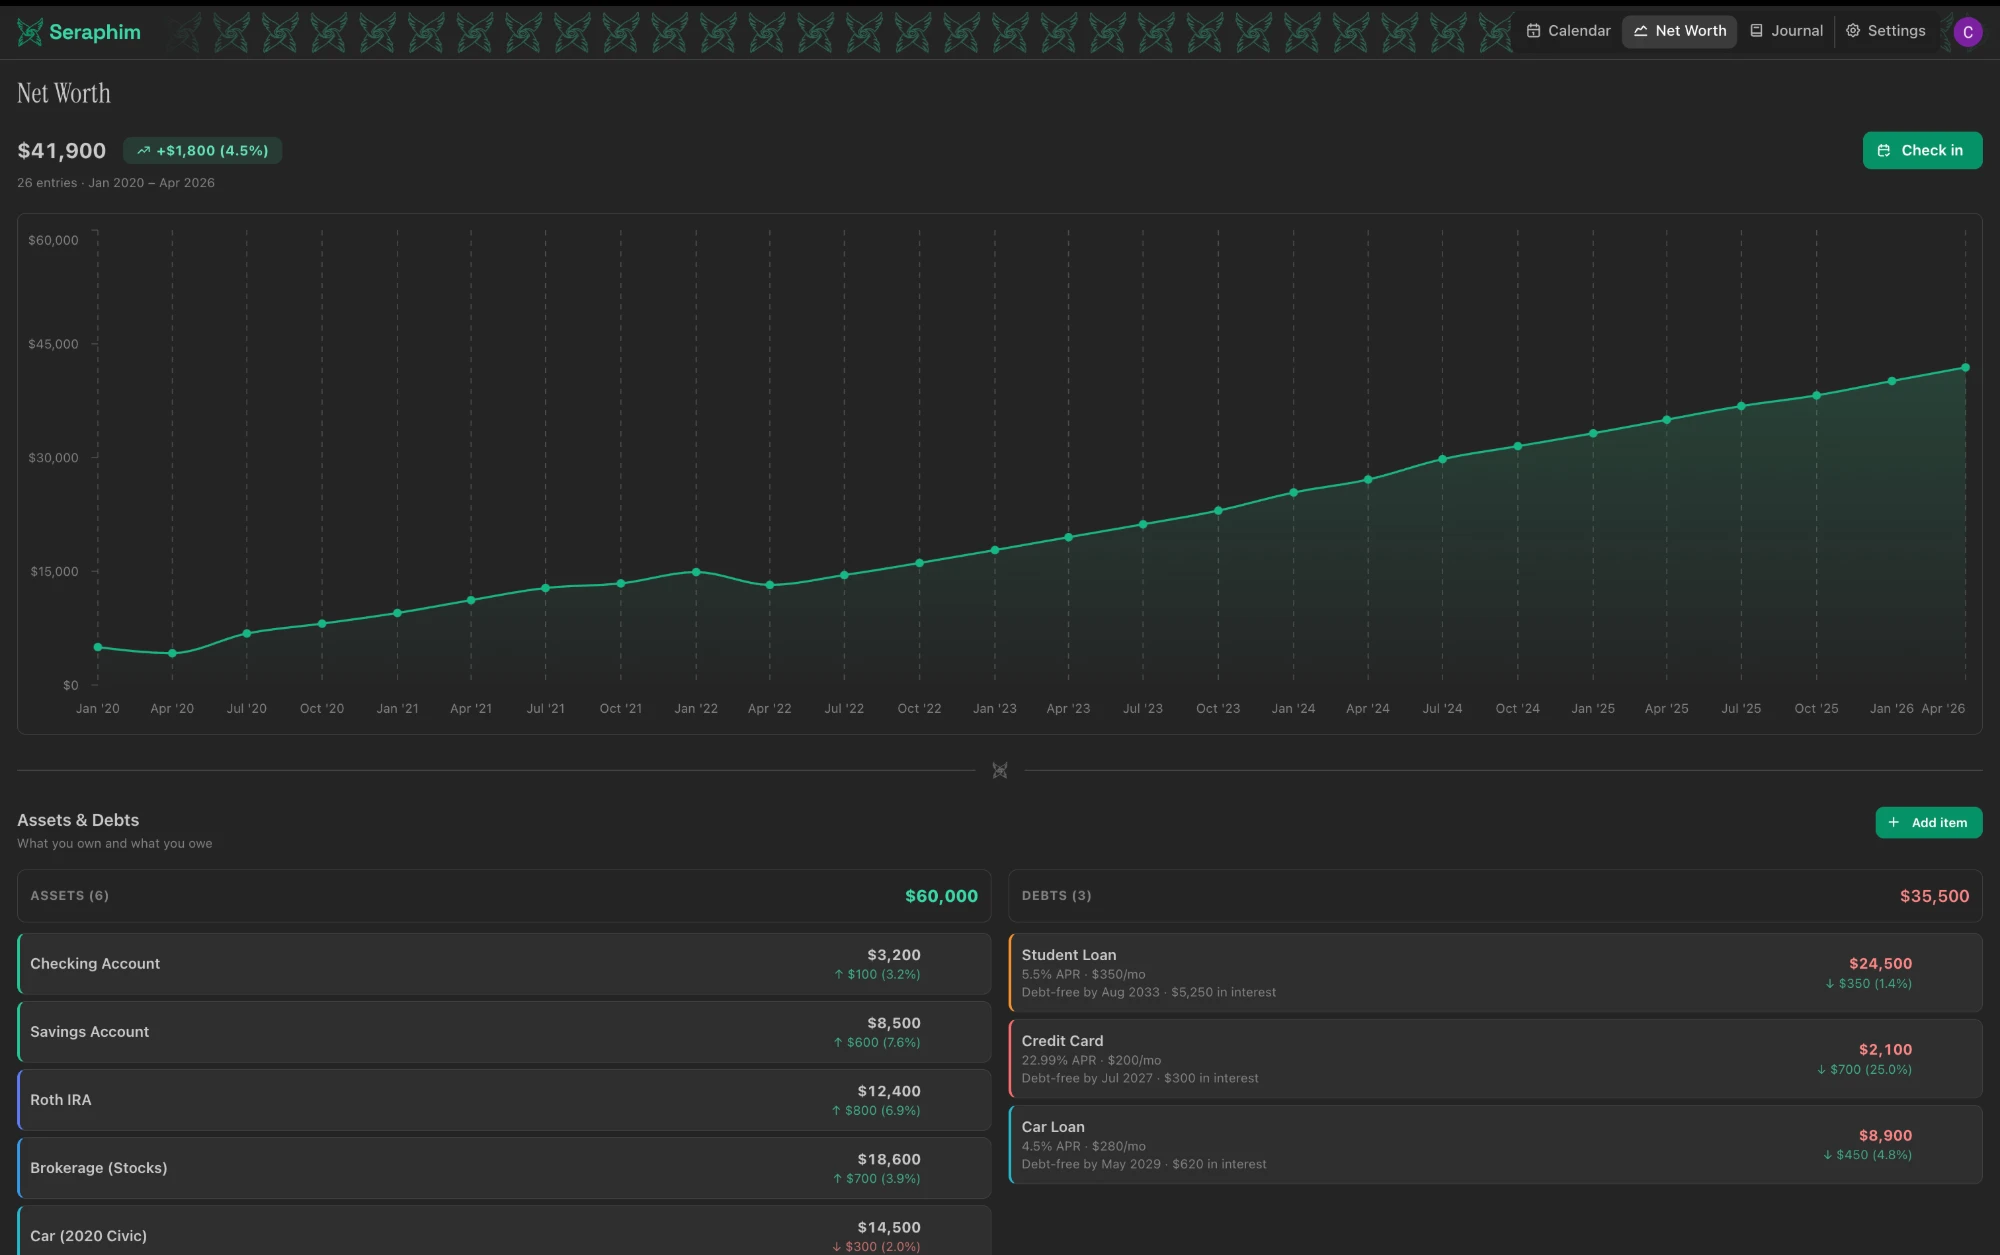Click the $12,400 Roth IRA value
The height and width of the screenshot is (1255, 2000).
coord(889,1092)
